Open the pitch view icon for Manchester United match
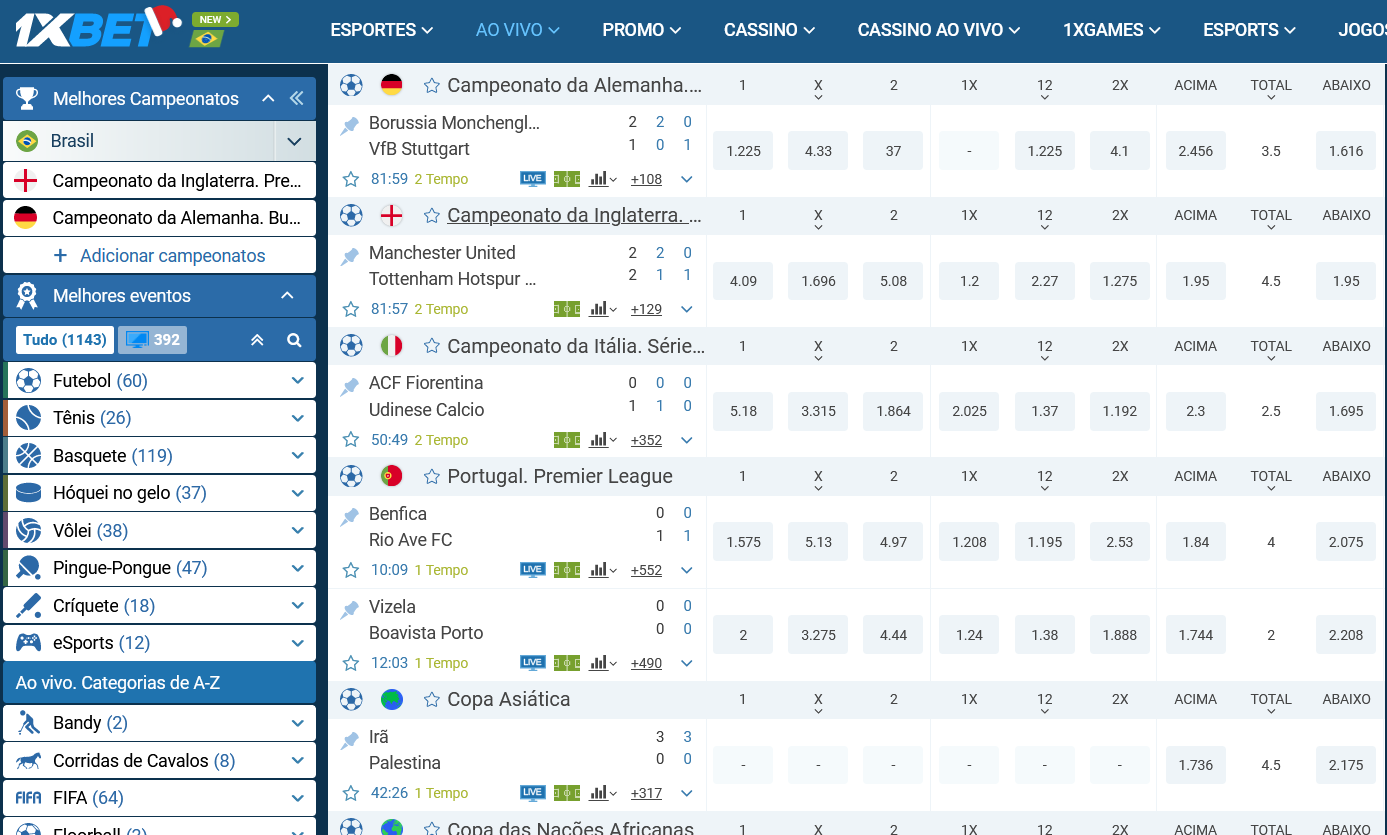The image size is (1387, 835). click(566, 309)
